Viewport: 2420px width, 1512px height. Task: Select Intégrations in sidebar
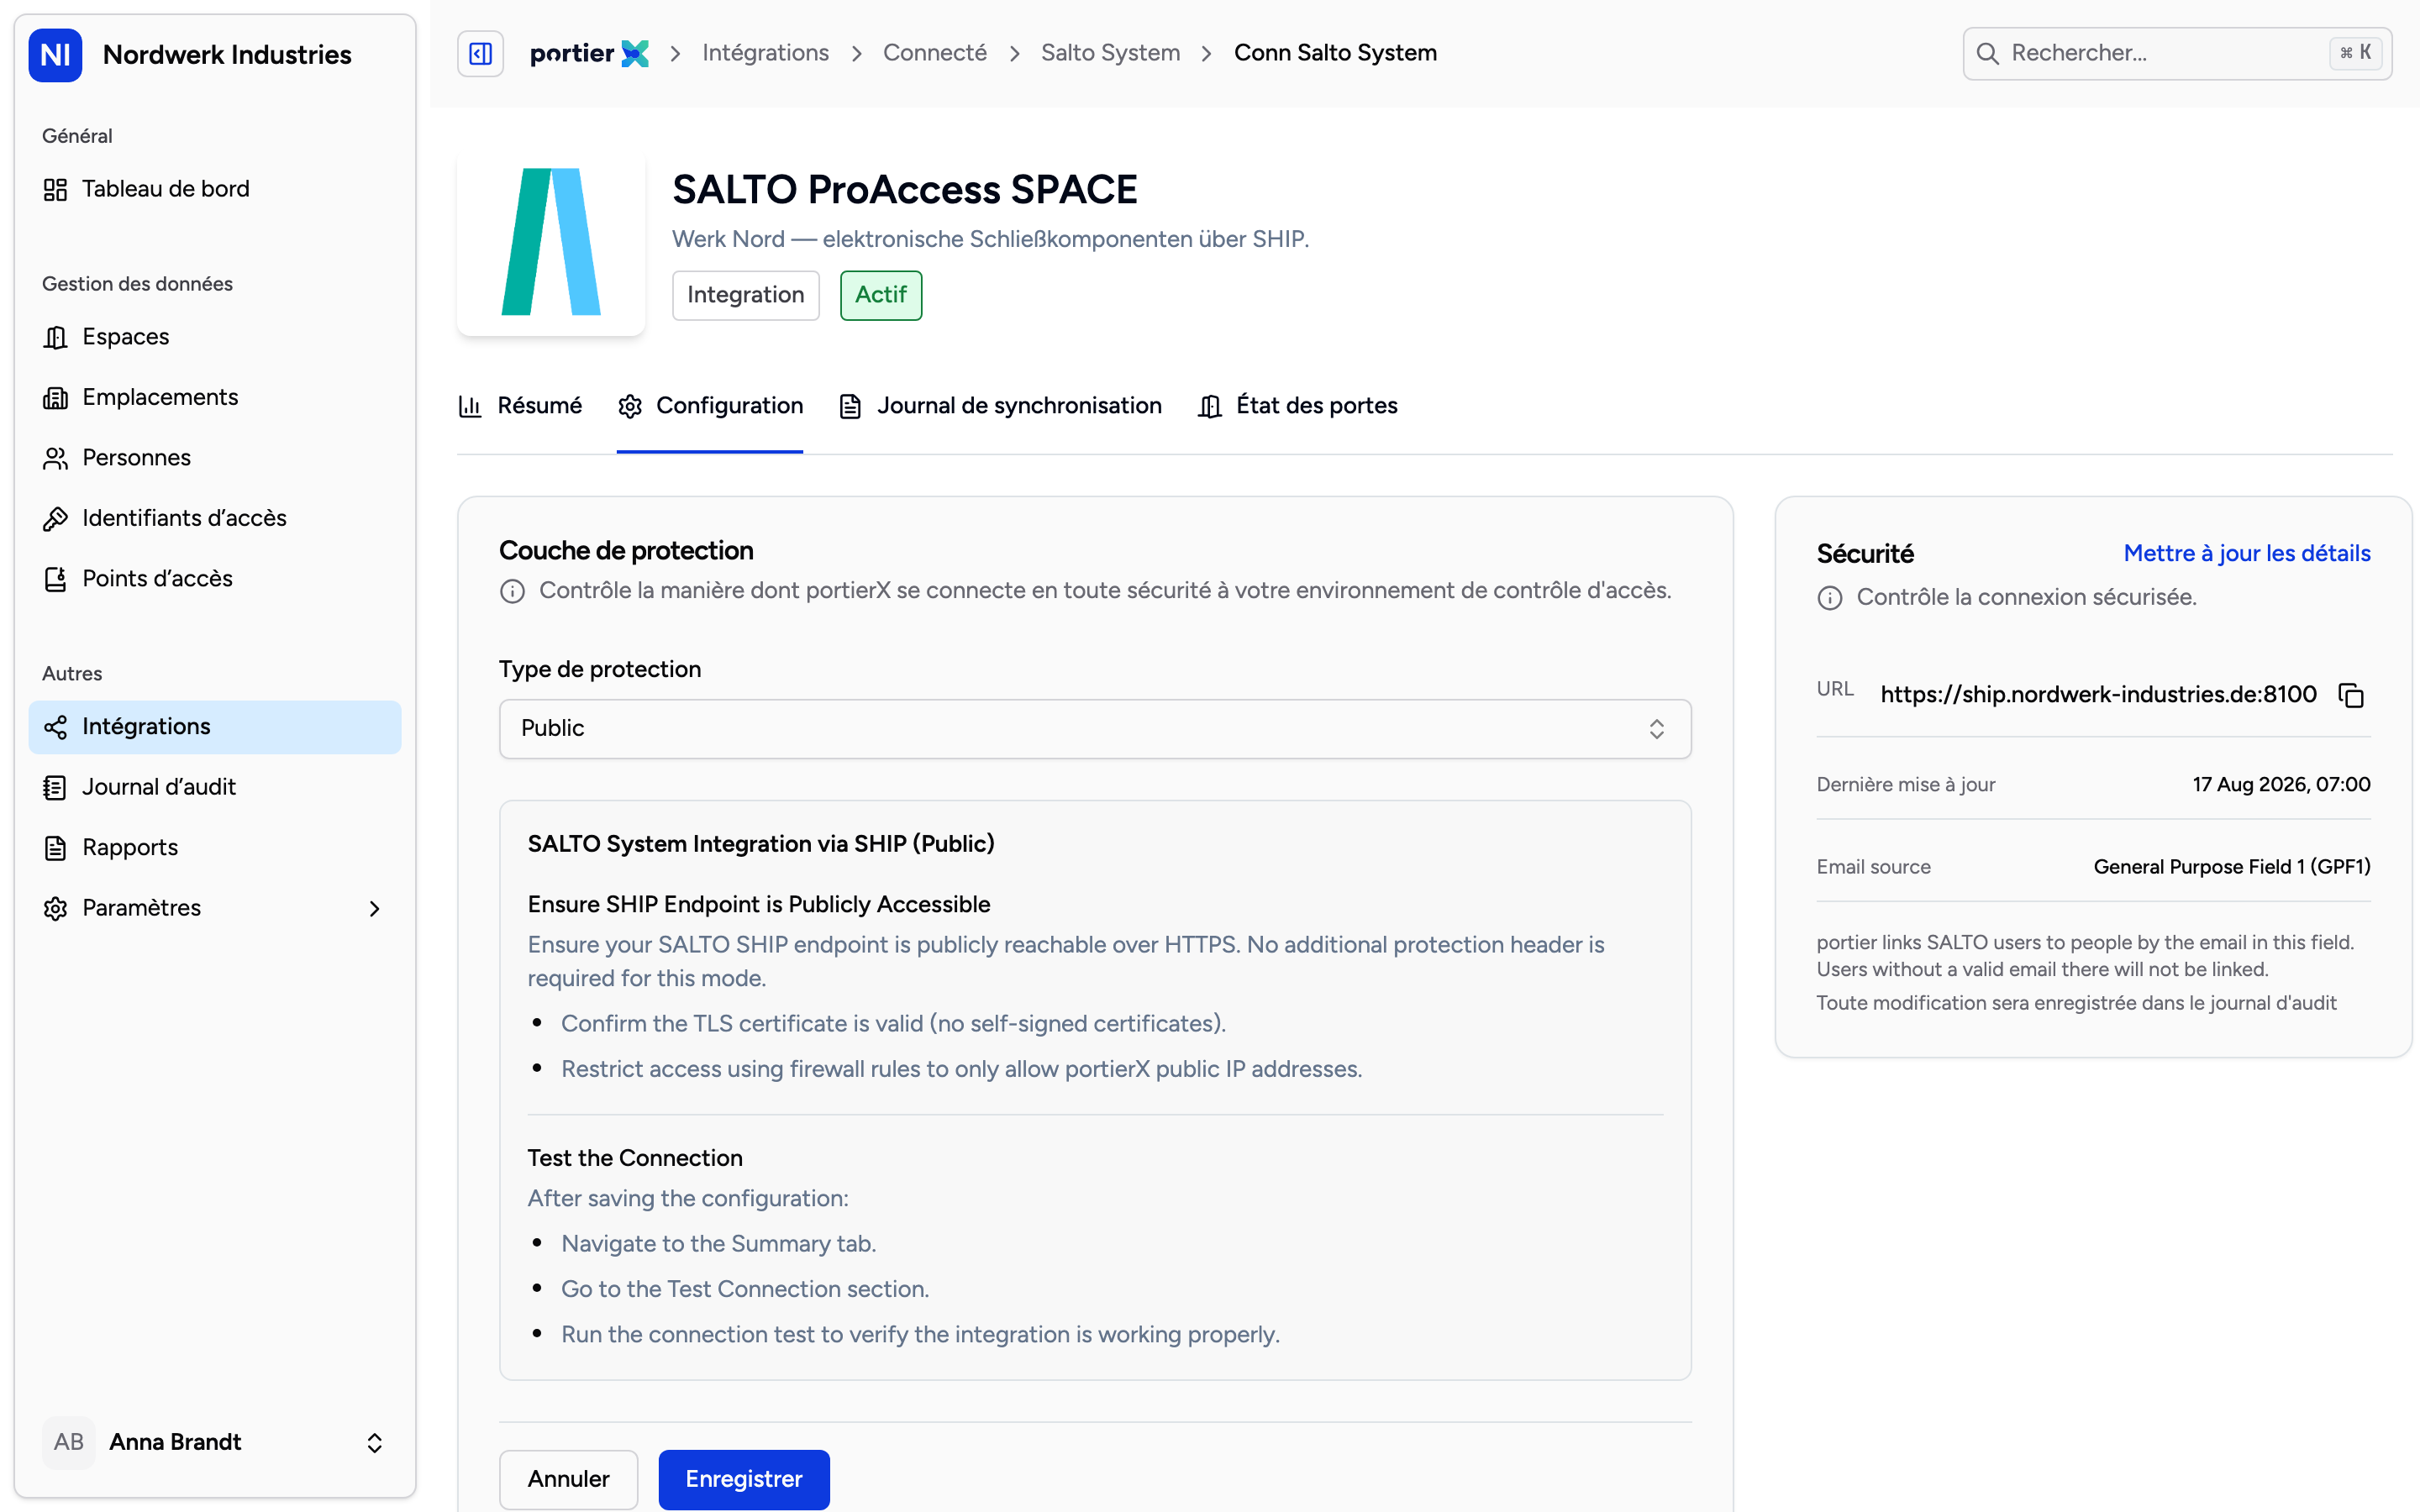[214, 727]
